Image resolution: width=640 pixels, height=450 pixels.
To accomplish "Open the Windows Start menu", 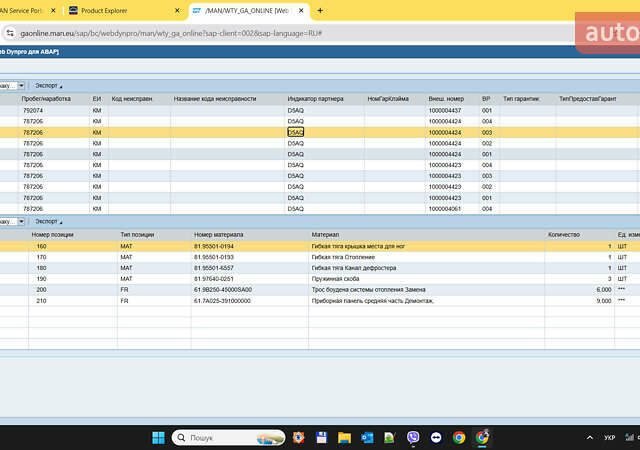I will (158, 437).
